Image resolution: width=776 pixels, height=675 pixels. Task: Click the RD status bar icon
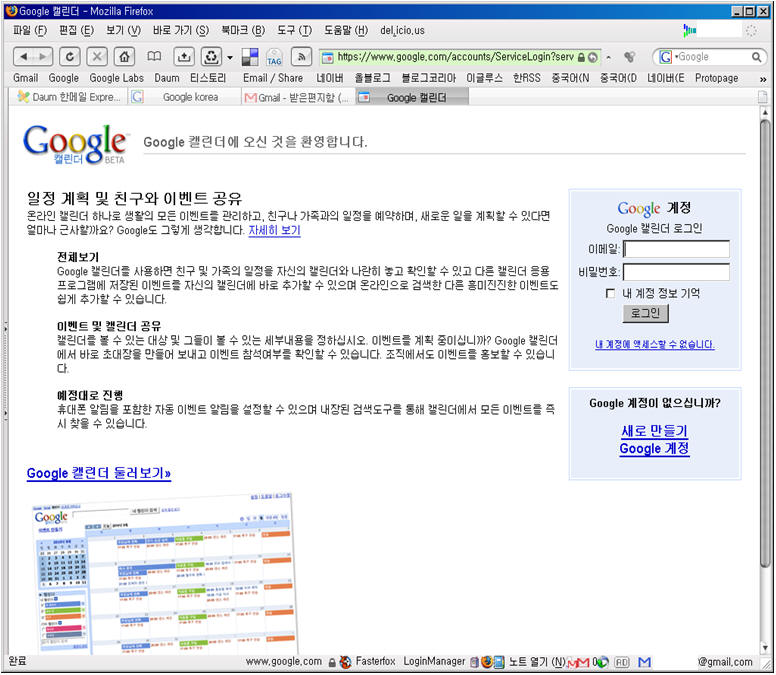622,662
